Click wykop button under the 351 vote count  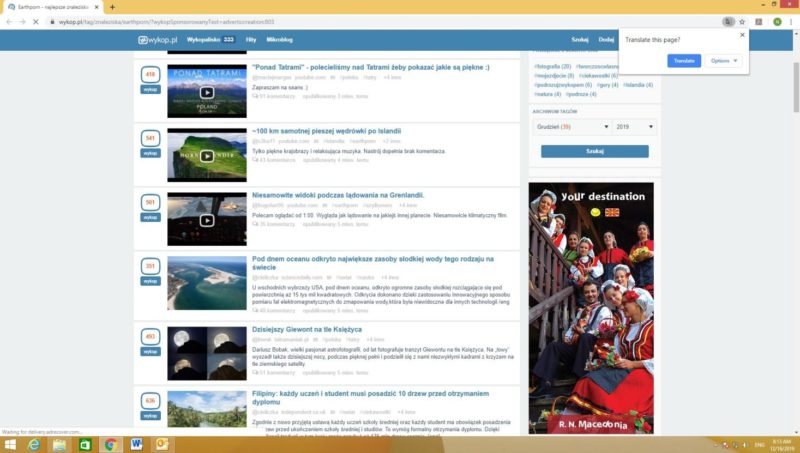click(x=151, y=282)
